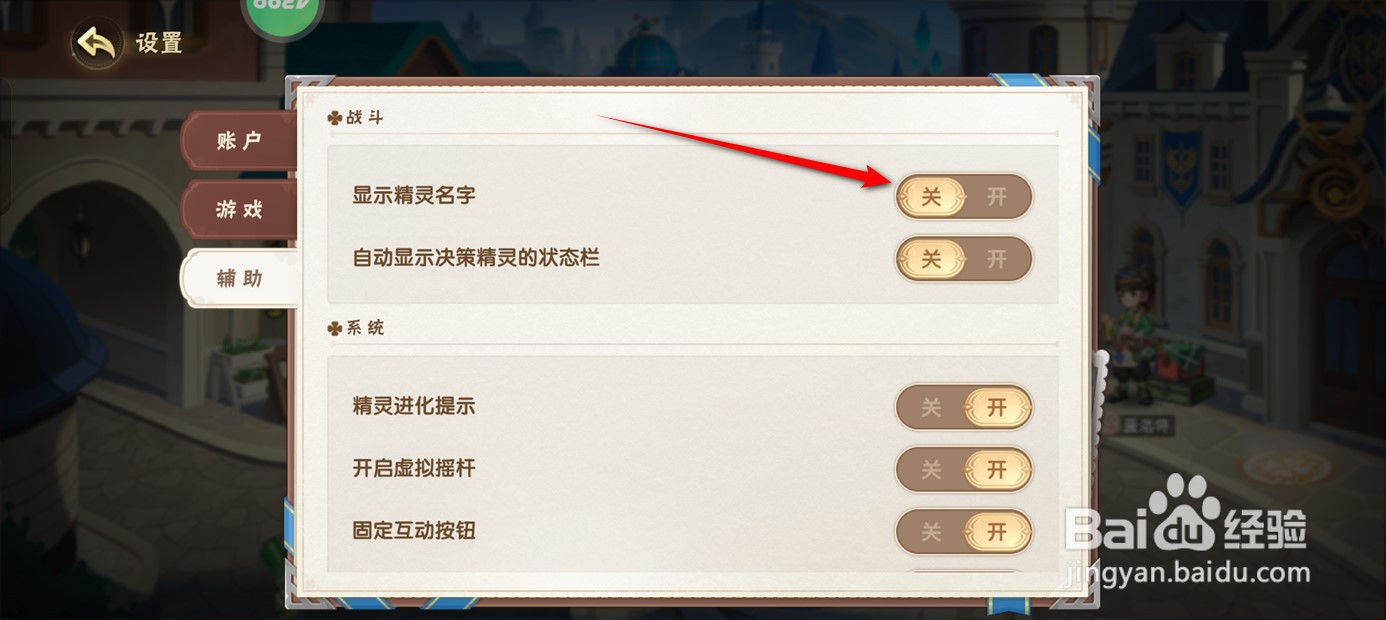
Task: Switch to the 游戏 tab
Action: (239, 209)
